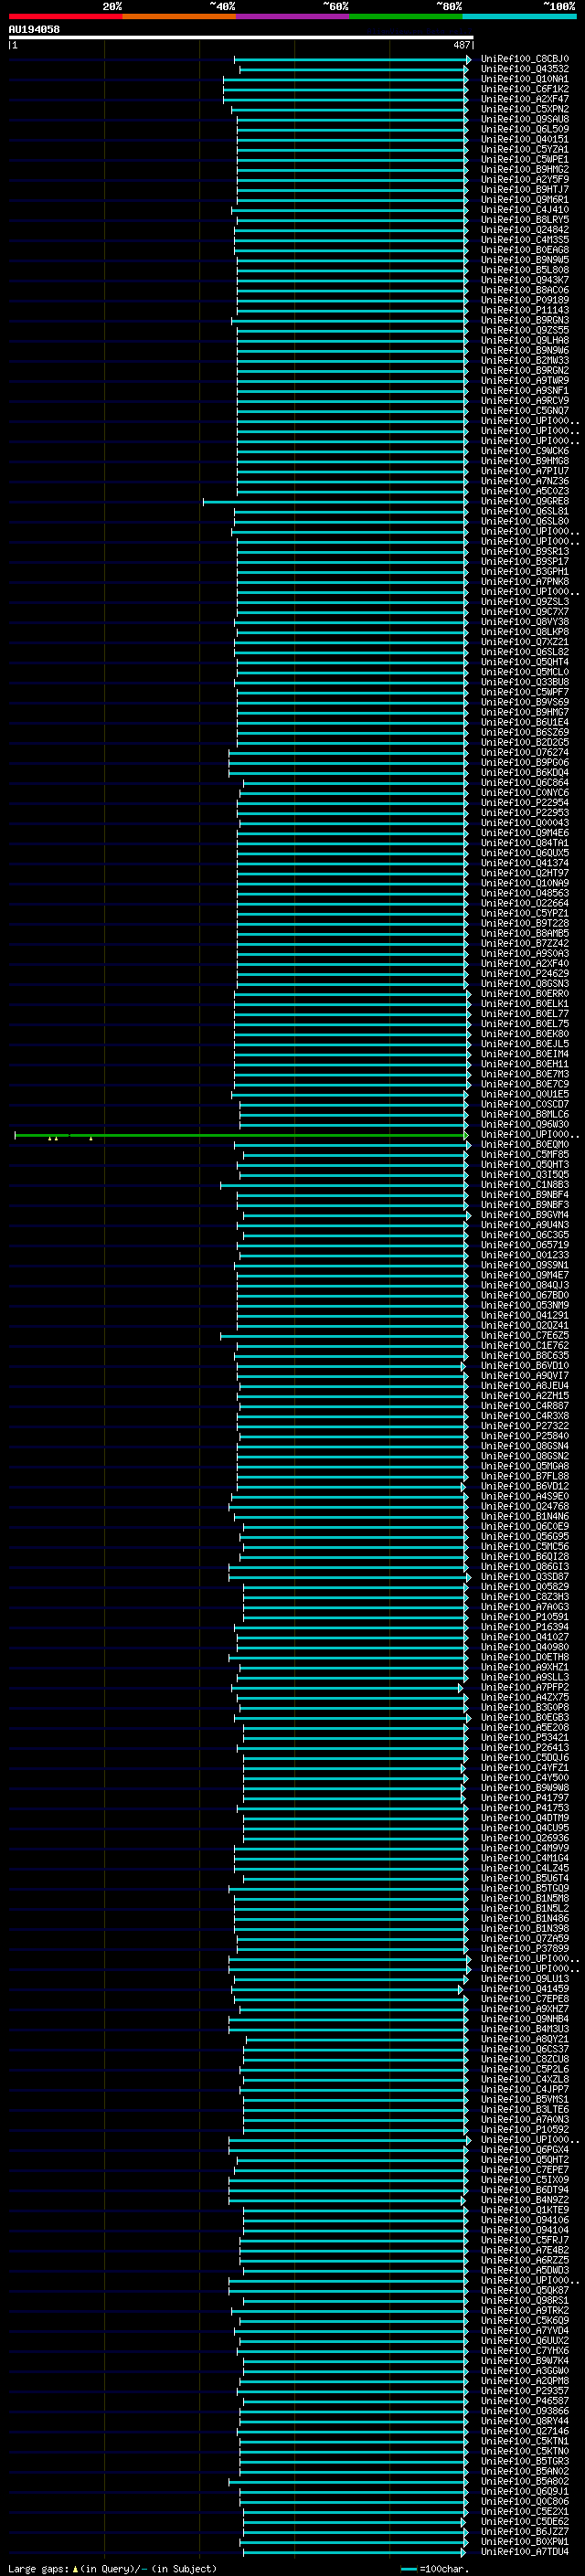Screen dimensions: 585x2576
Task: Click the purple ~60% identity legend segment
Action: click(x=293, y=16)
